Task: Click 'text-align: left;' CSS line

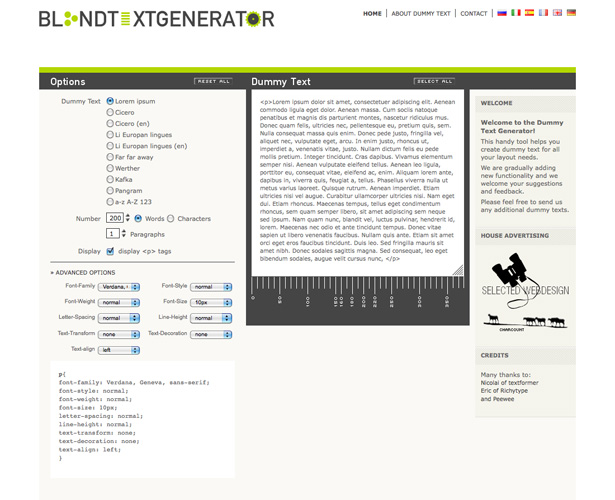Action: coord(90,450)
